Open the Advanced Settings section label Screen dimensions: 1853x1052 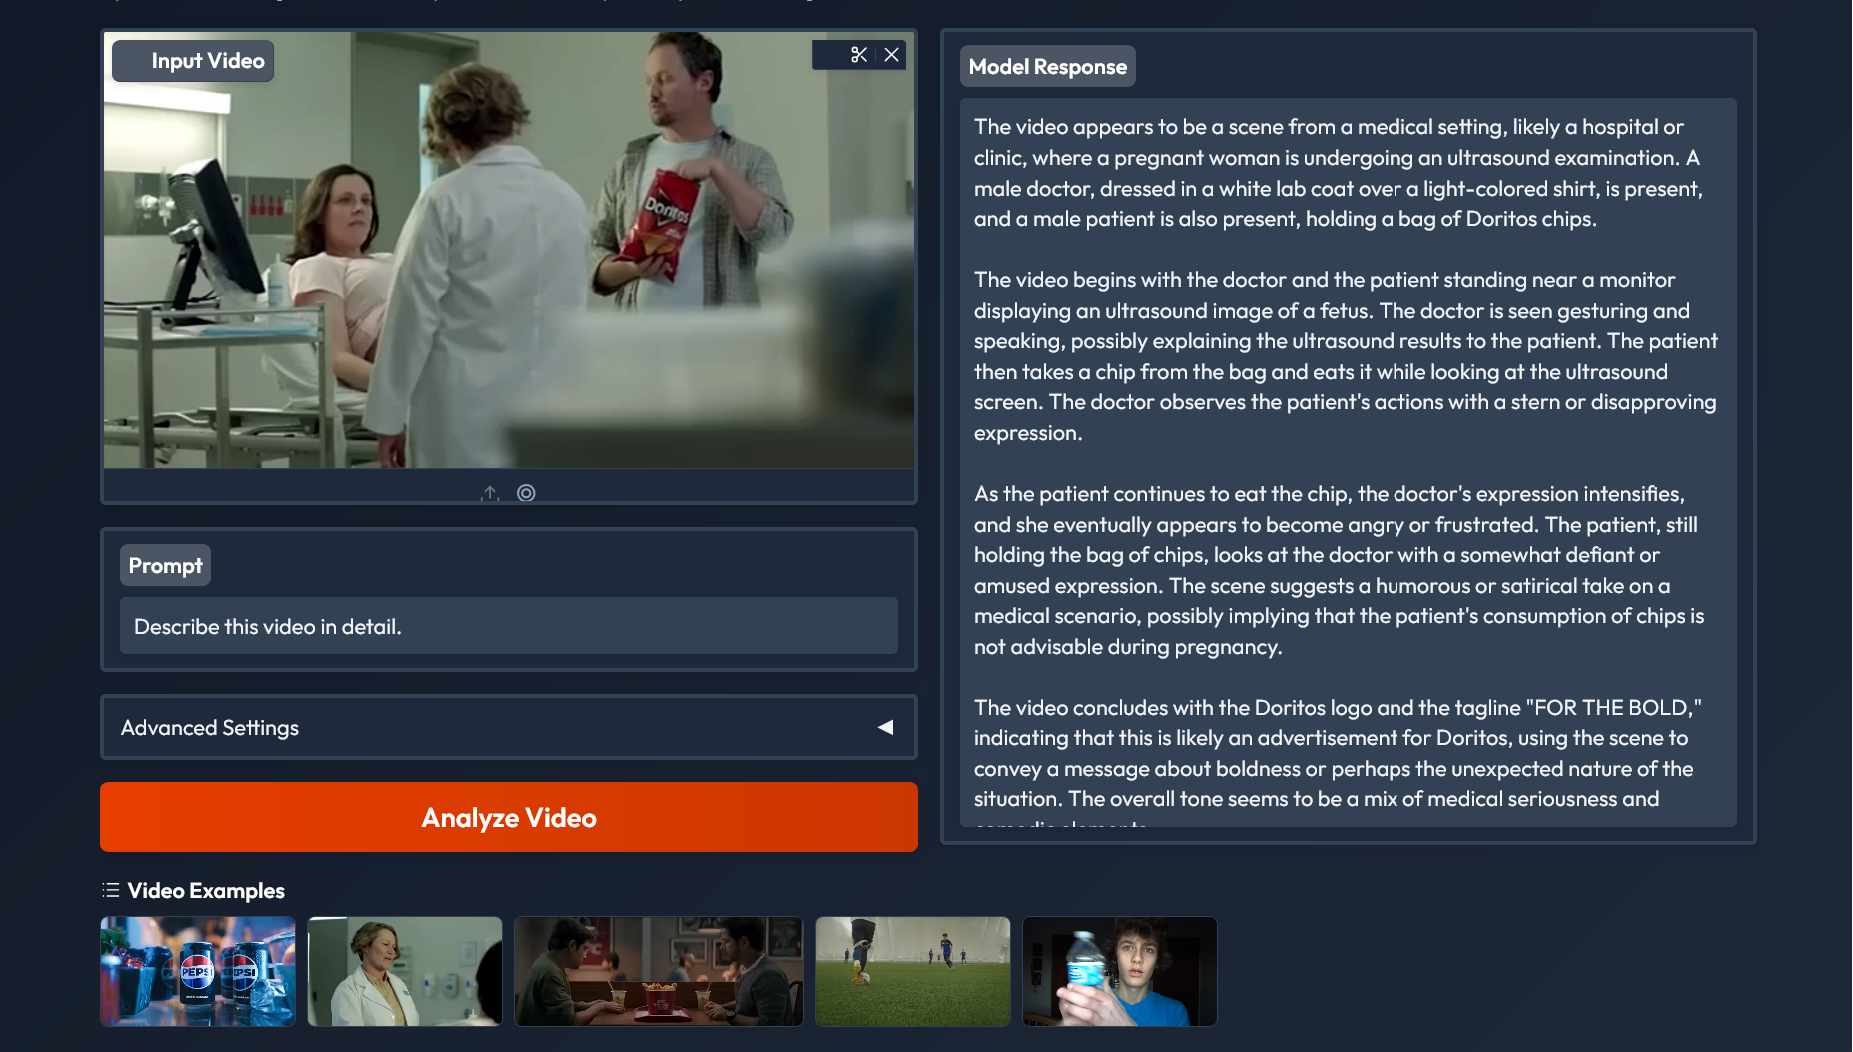tap(210, 727)
